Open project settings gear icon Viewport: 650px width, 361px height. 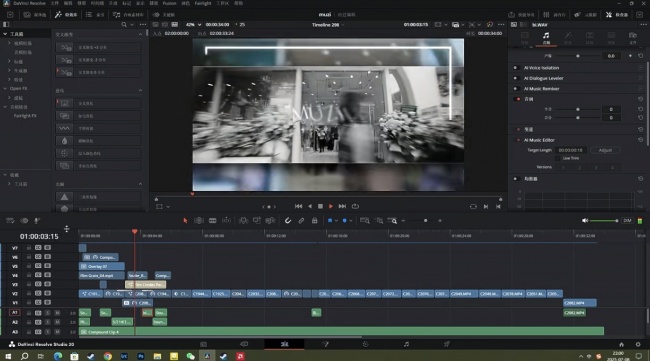(638, 344)
